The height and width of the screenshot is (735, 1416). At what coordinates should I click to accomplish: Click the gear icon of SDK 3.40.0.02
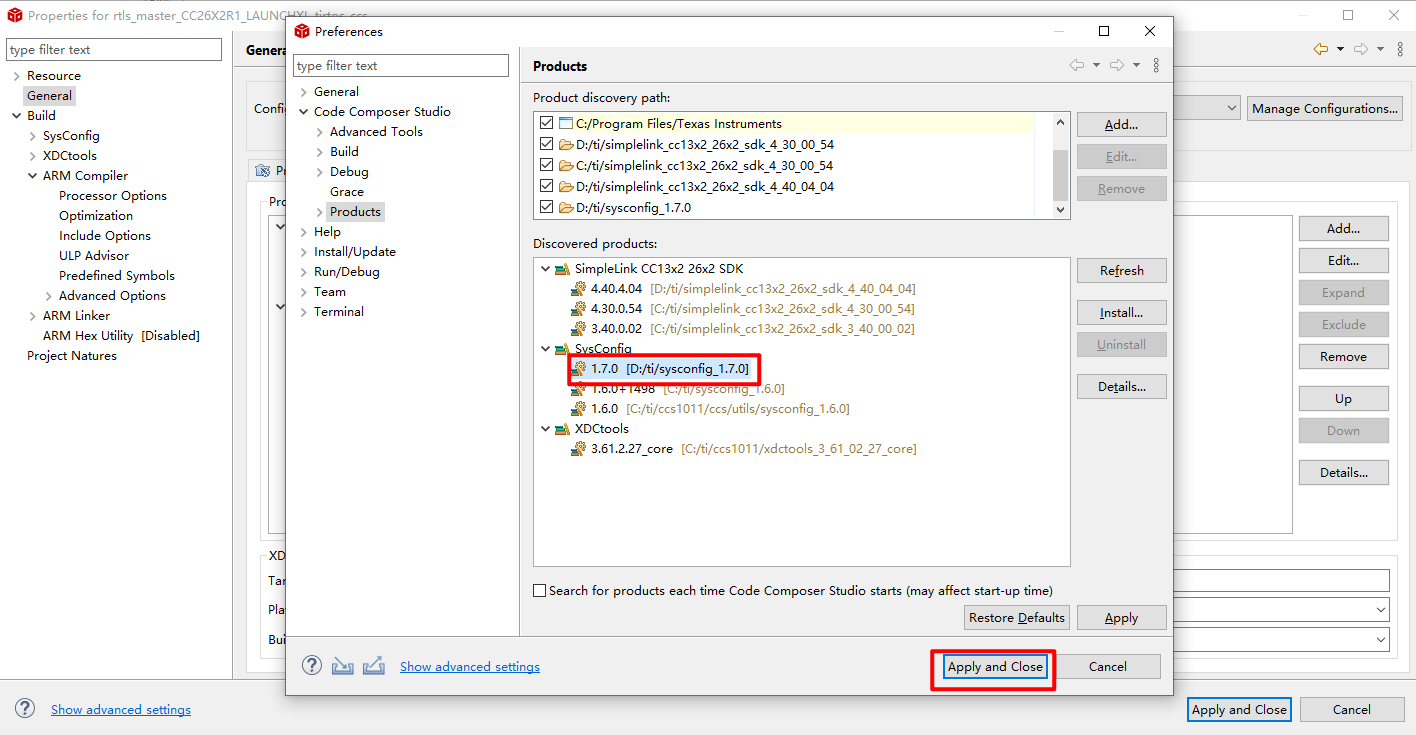(x=578, y=328)
